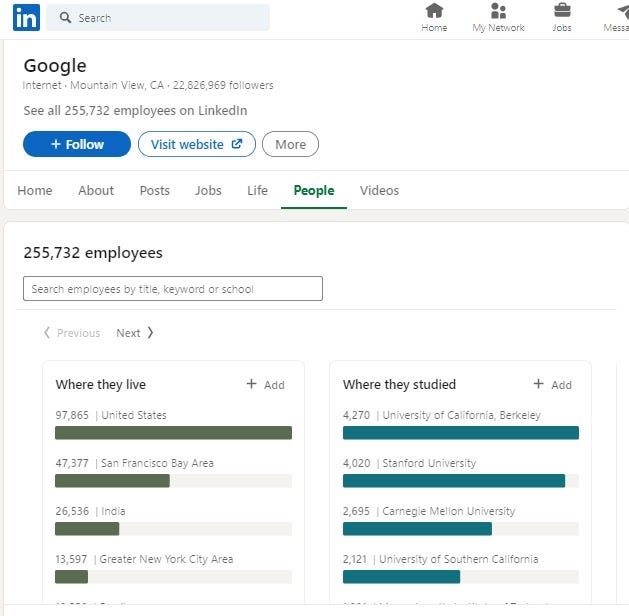Select University of California, Berkeley bar

click(x=461, y=433)
